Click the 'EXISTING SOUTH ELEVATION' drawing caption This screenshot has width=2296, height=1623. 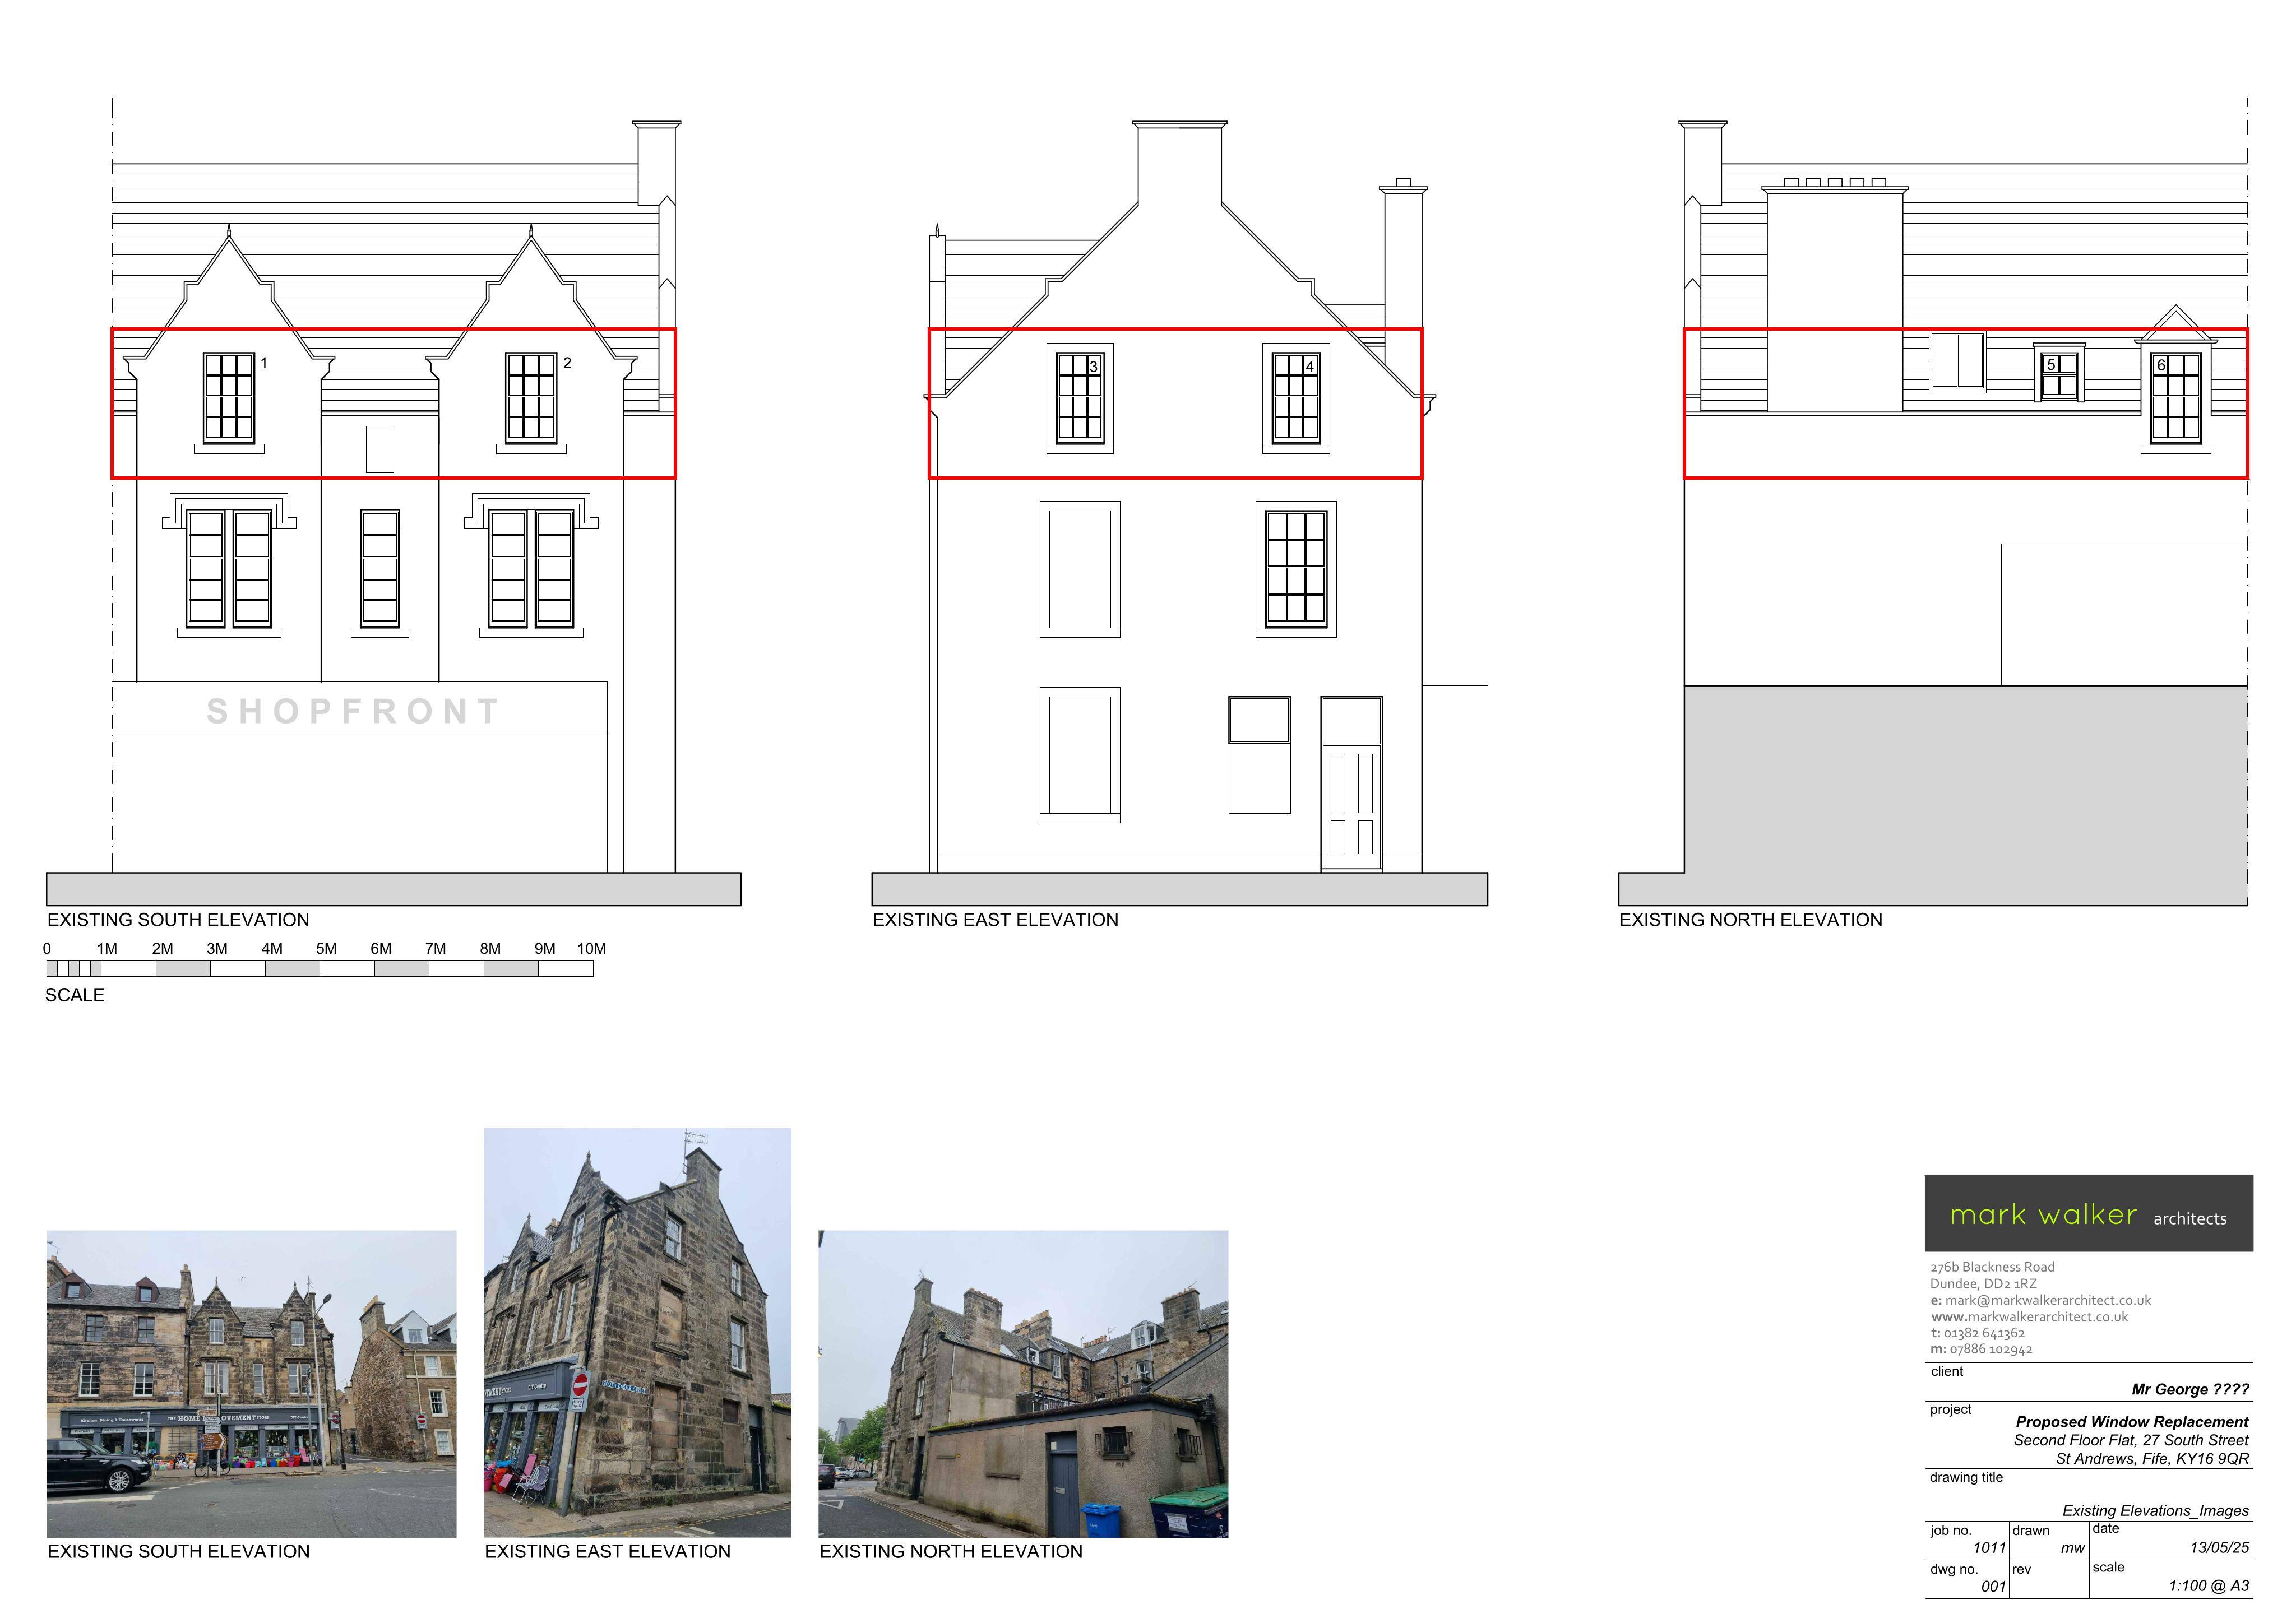[179, 920]
